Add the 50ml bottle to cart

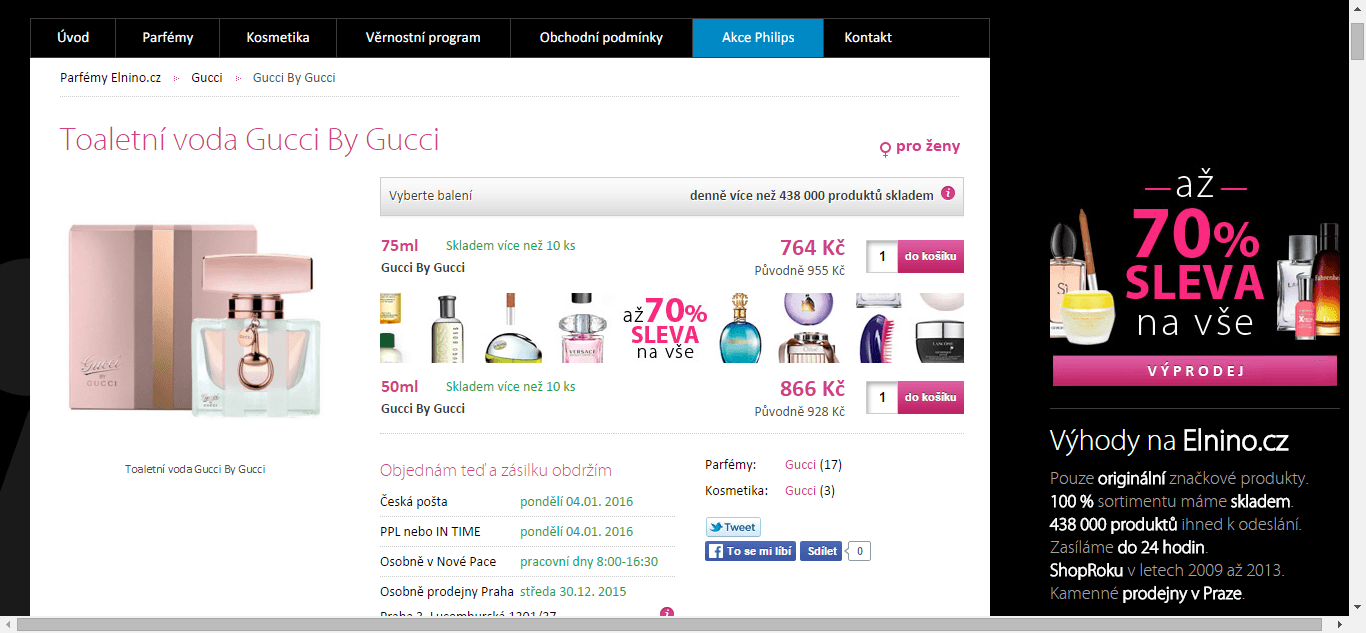[931, 397]
